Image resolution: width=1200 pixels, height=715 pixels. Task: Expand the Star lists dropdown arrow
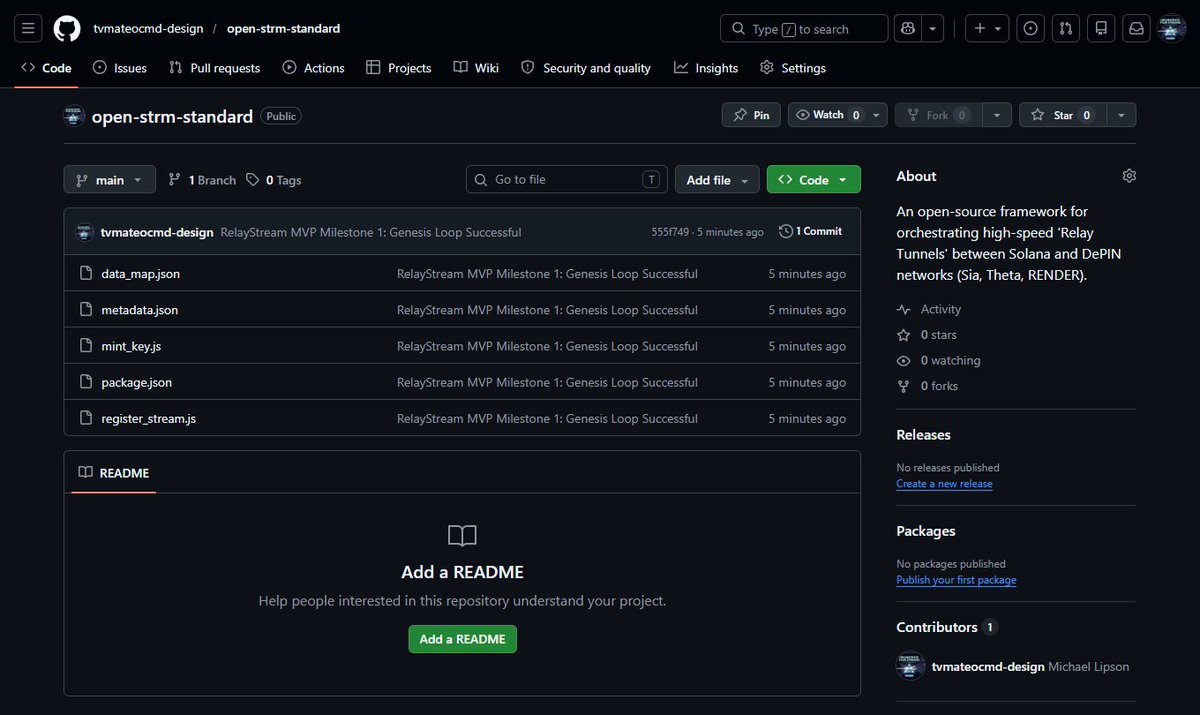click(1121, 115)
